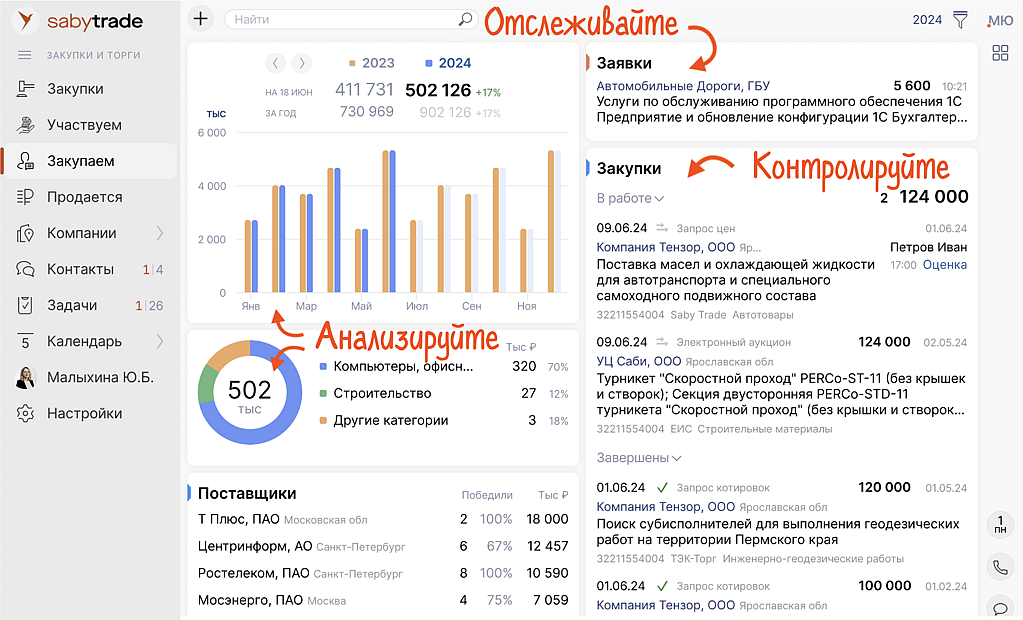
Task: Open the grid apps icon at right
Action: tap(1000, 53)
